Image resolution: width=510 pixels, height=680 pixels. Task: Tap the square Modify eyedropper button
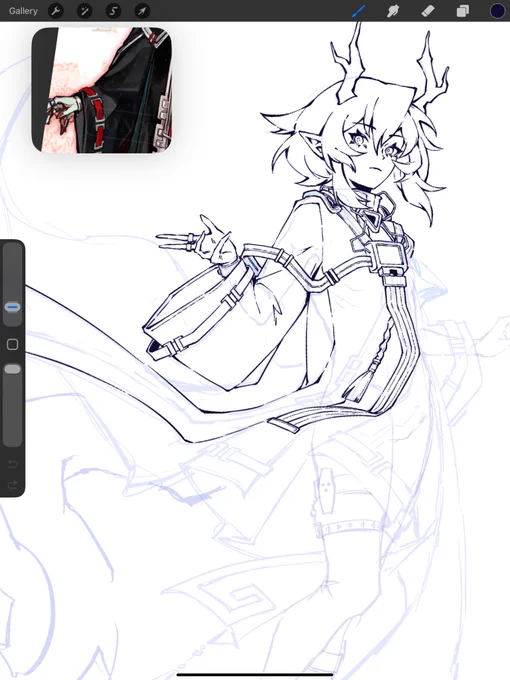(12, 344)
